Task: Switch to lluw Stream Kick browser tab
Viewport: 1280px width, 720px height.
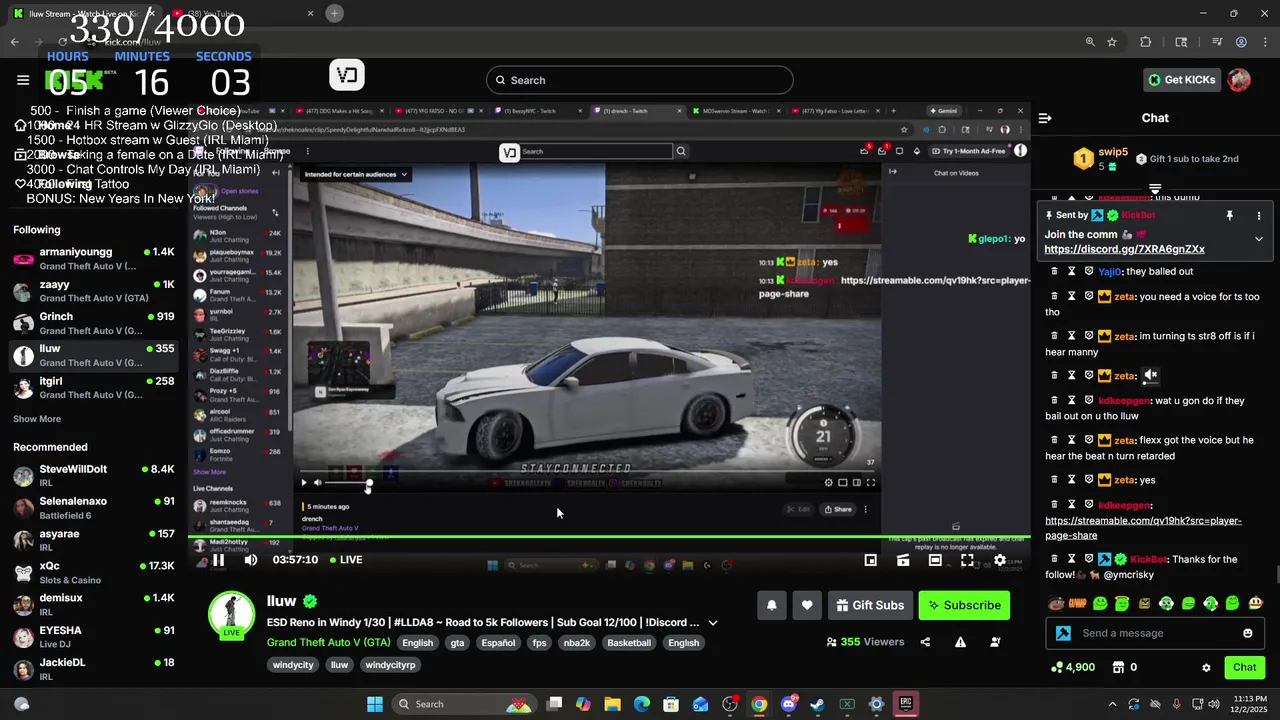Action: click(85, 14)
